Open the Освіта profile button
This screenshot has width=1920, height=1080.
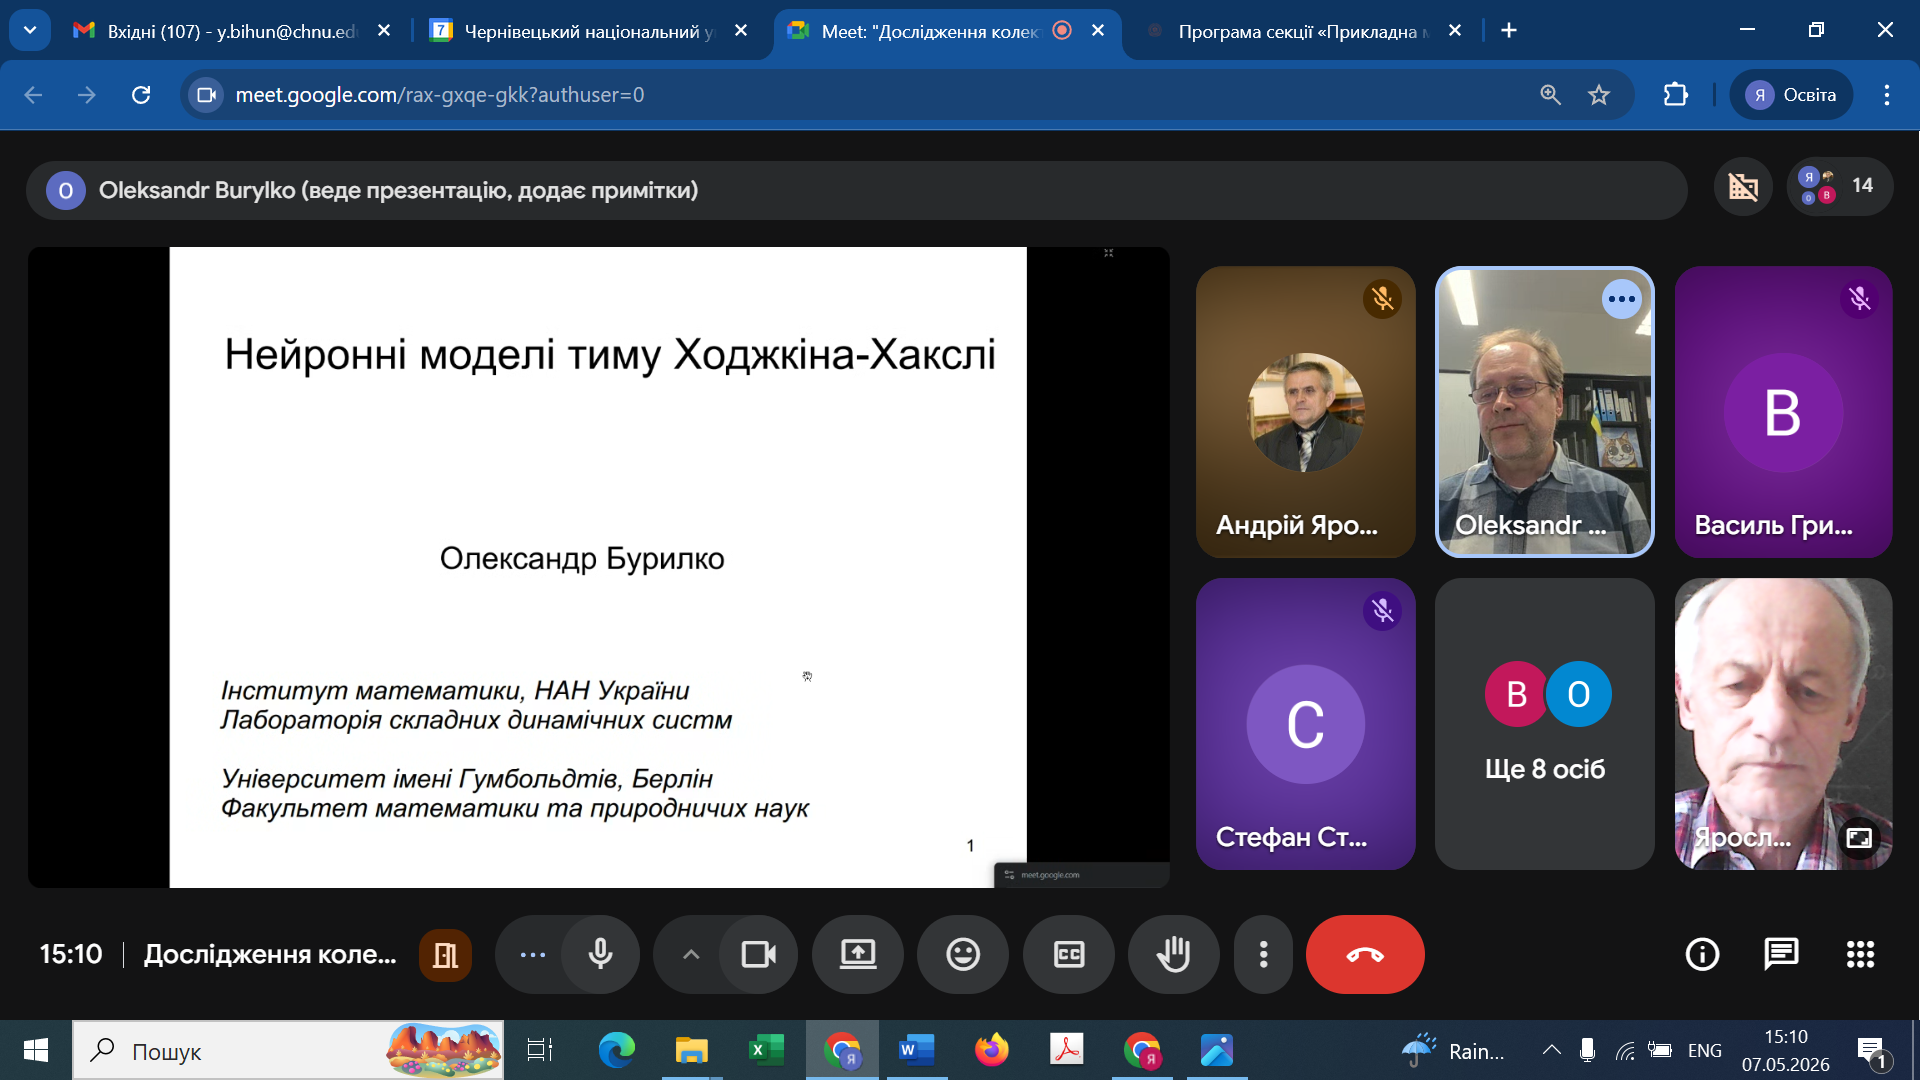coord(1791,95)
